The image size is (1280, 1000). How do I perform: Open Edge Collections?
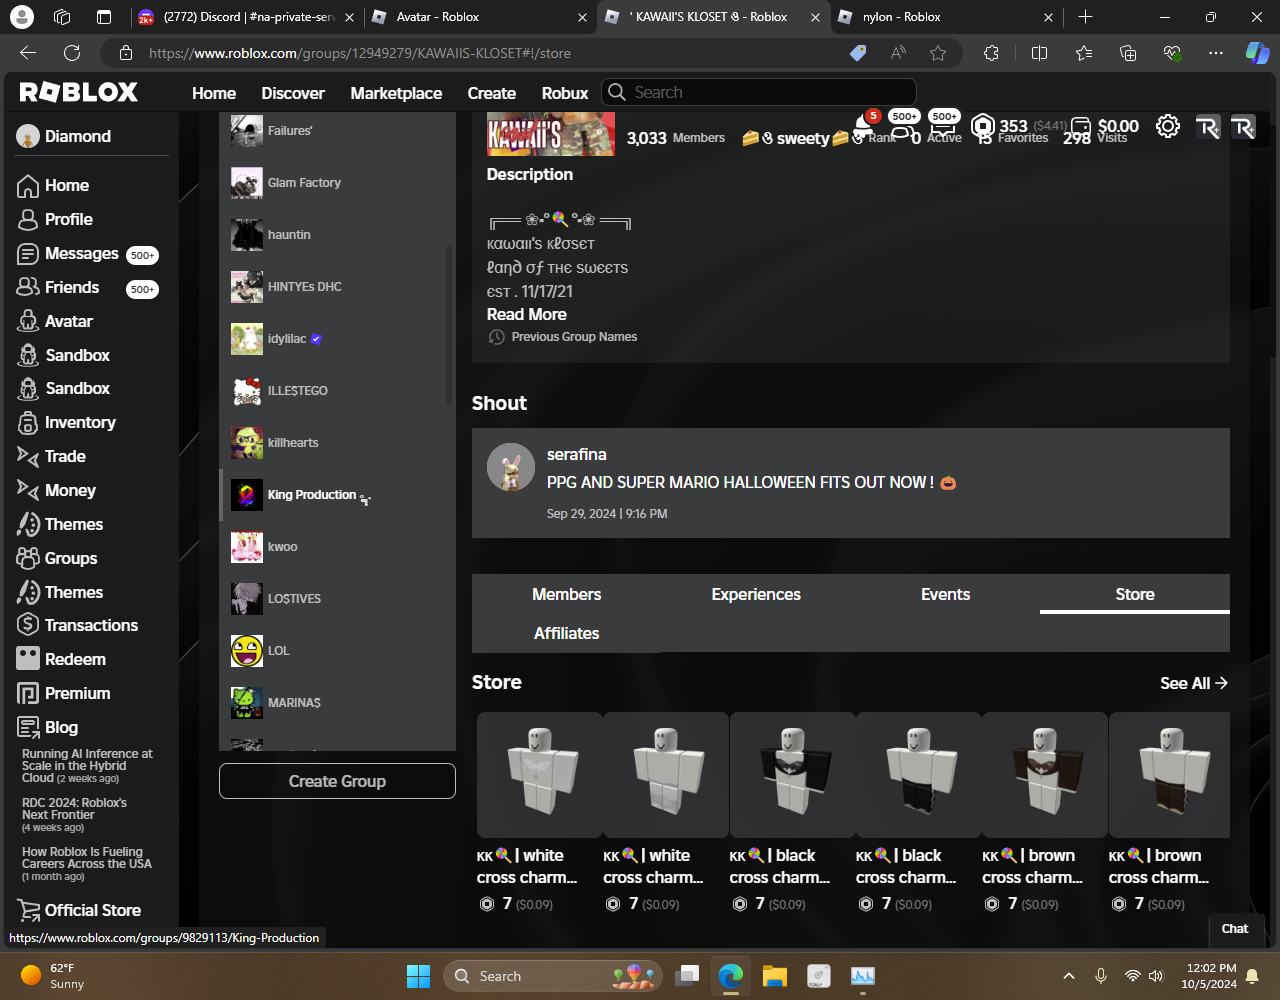click(x=1128, y=53)
